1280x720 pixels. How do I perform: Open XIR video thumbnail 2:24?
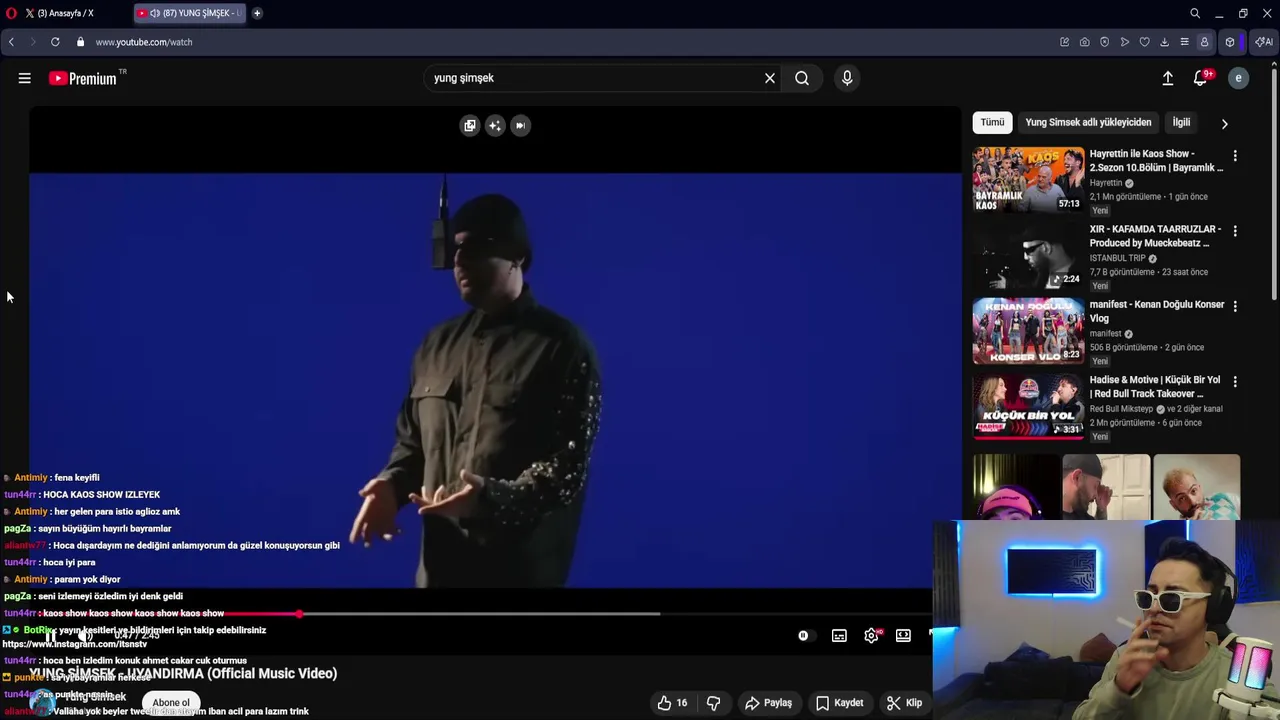tap(1028, 255)
